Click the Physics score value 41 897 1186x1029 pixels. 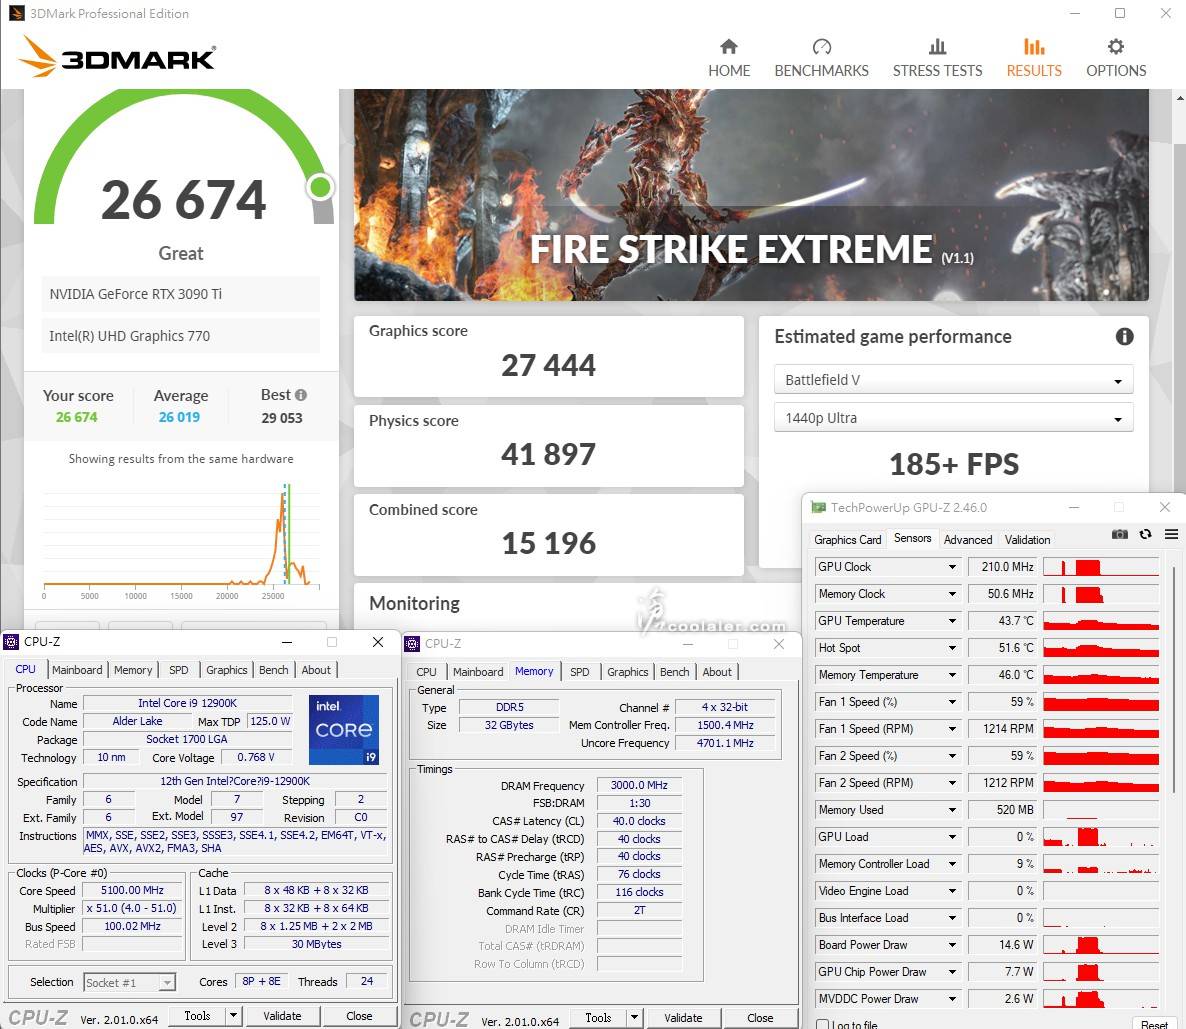pyautogui.click(x=548, y=455)
